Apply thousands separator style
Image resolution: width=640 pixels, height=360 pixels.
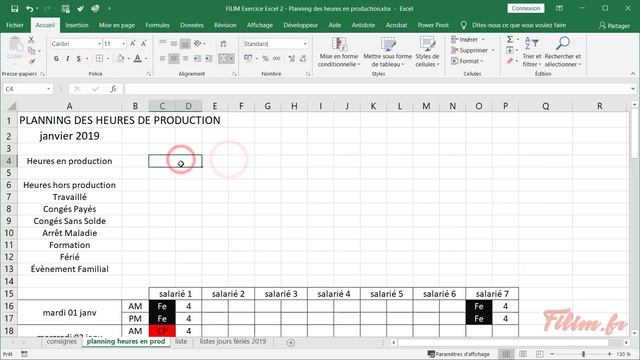277,59
